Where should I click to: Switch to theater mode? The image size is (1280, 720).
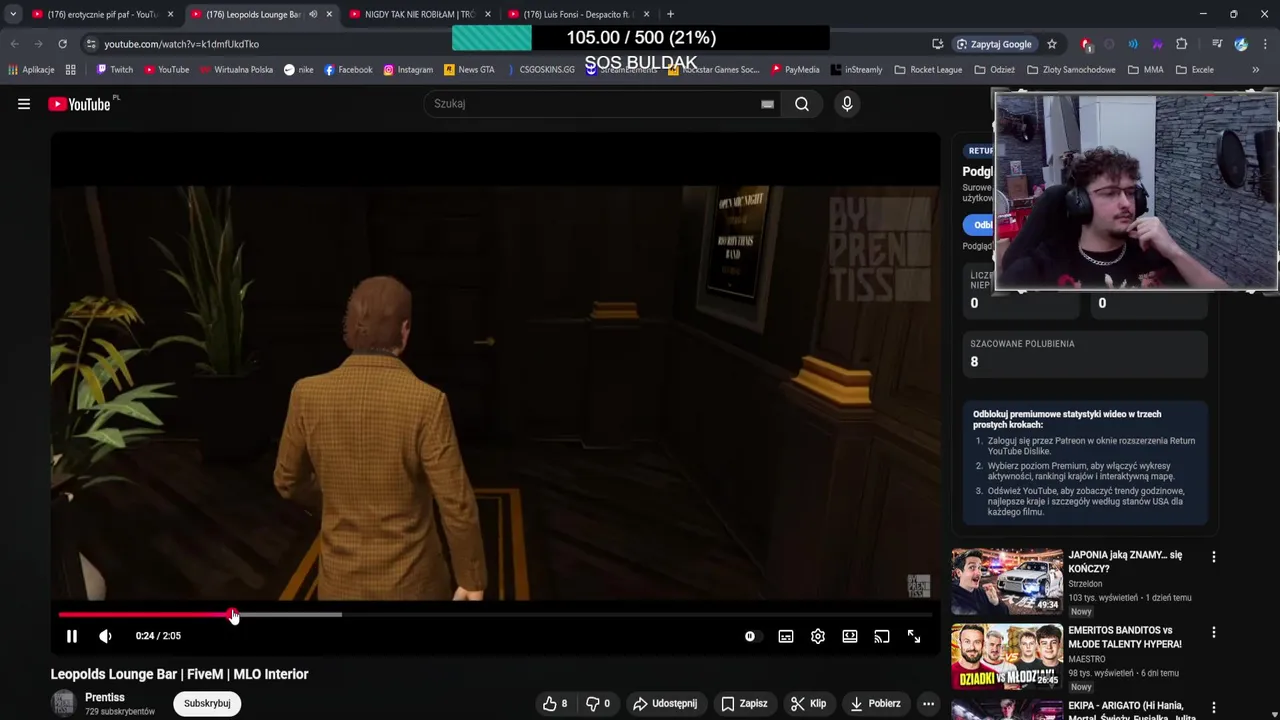[850, 636]
